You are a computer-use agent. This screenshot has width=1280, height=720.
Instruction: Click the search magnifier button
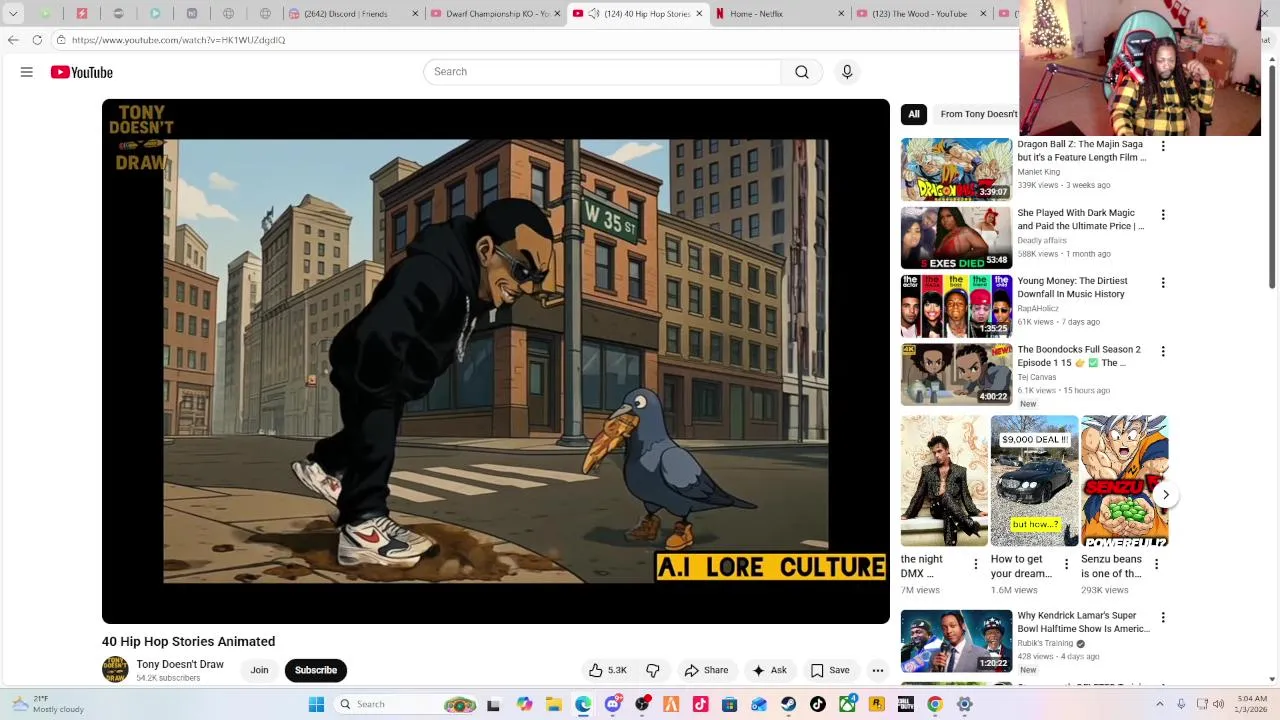point(802,72)
